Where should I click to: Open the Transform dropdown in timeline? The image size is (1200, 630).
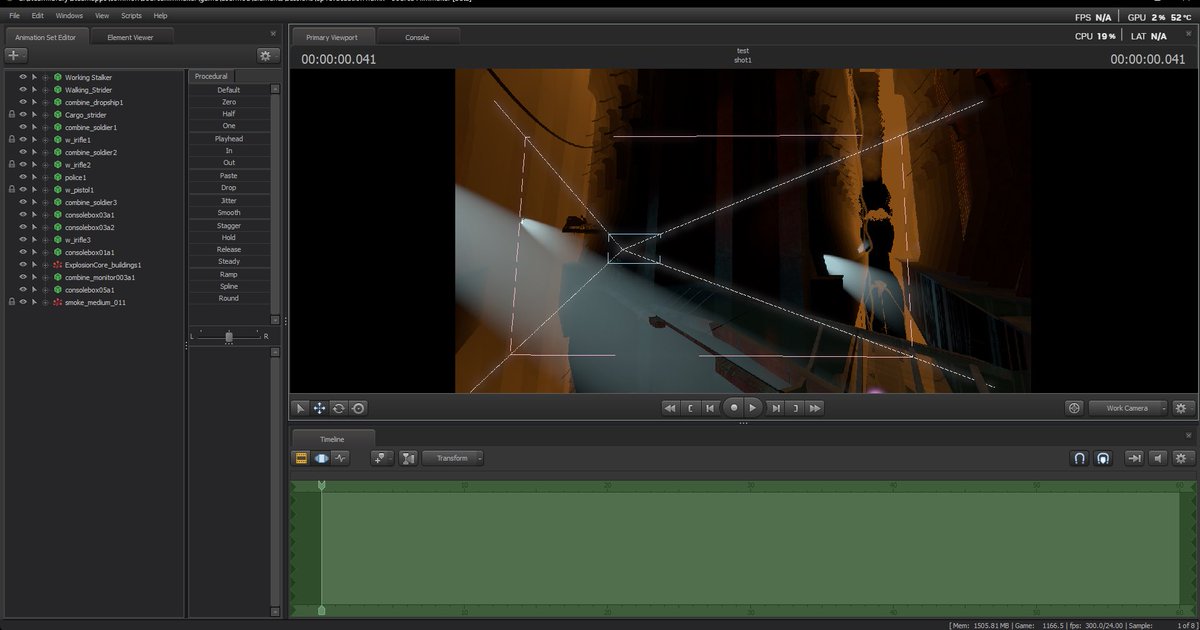453,458
